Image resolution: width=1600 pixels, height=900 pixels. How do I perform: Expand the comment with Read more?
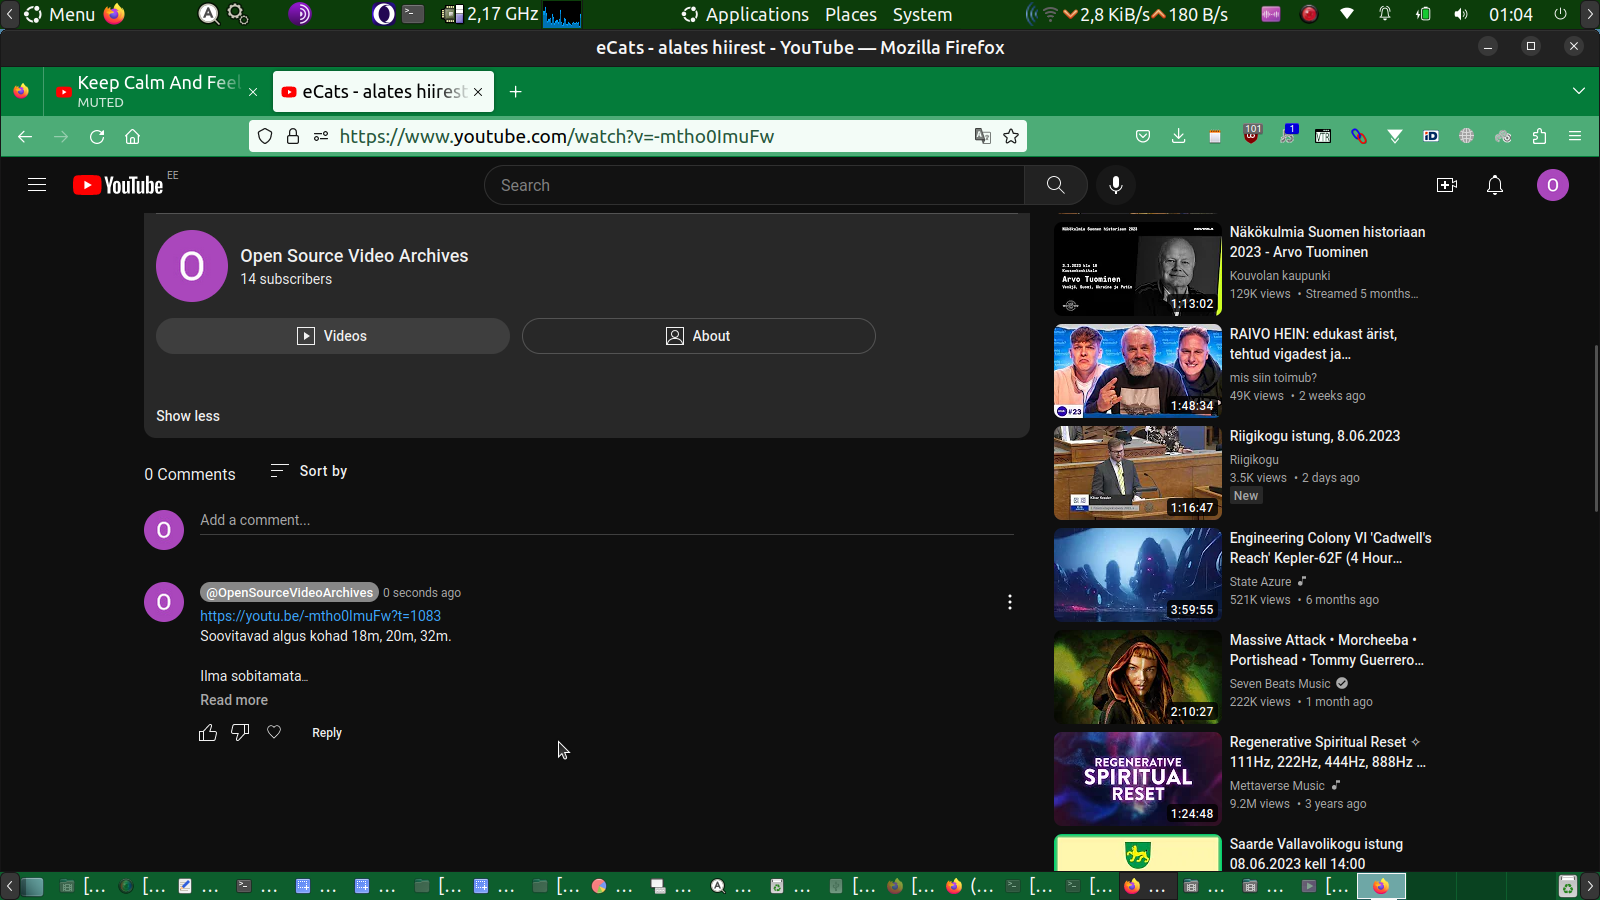[x=234, y=700]
